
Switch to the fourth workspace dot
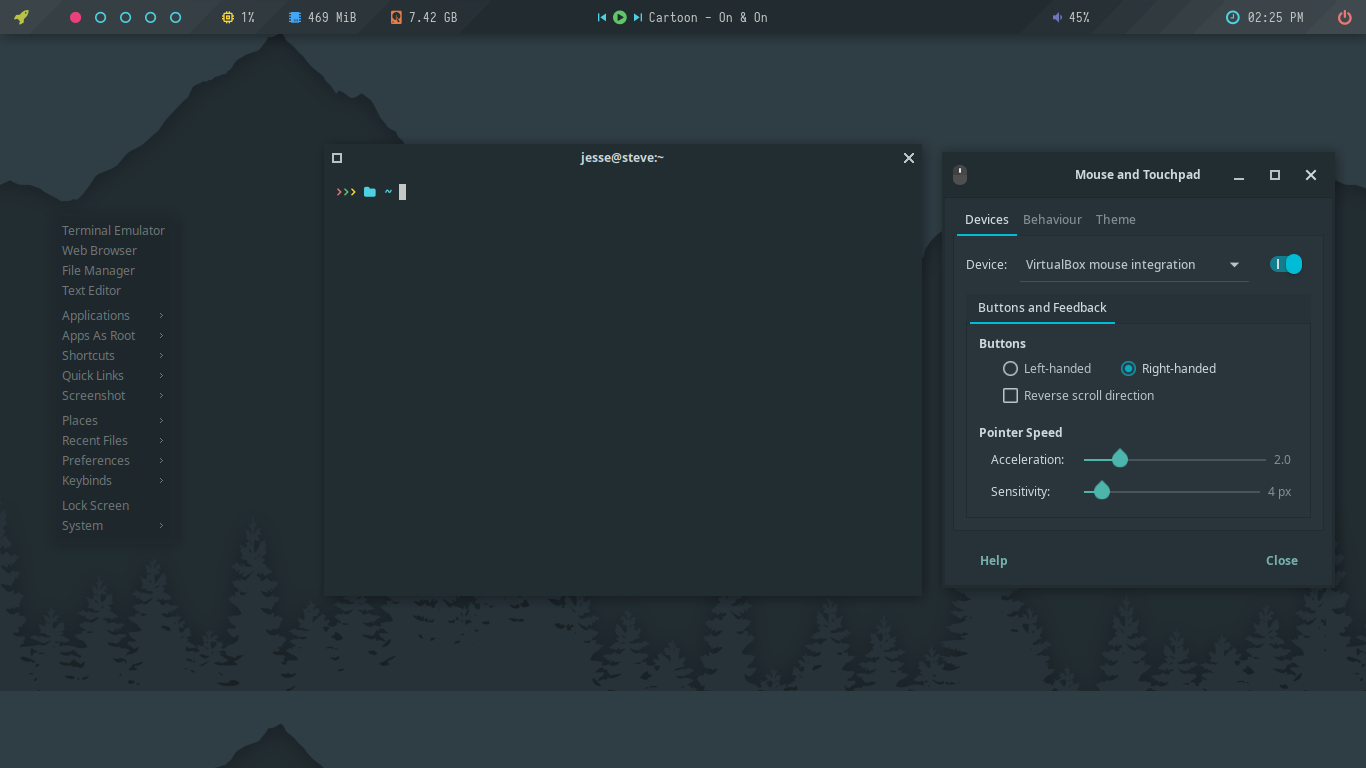point(151,18)
